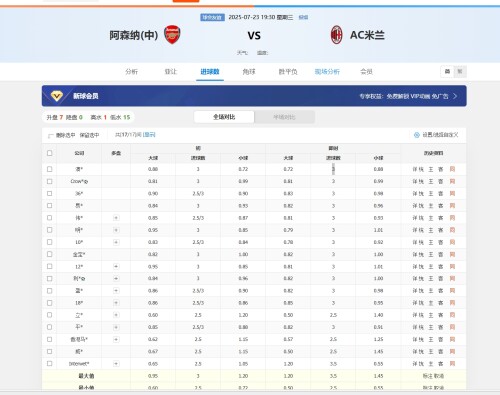The image size is (500, 395).
Task: Tick the checkbox for the 12* row
Action: coord(50,267)
